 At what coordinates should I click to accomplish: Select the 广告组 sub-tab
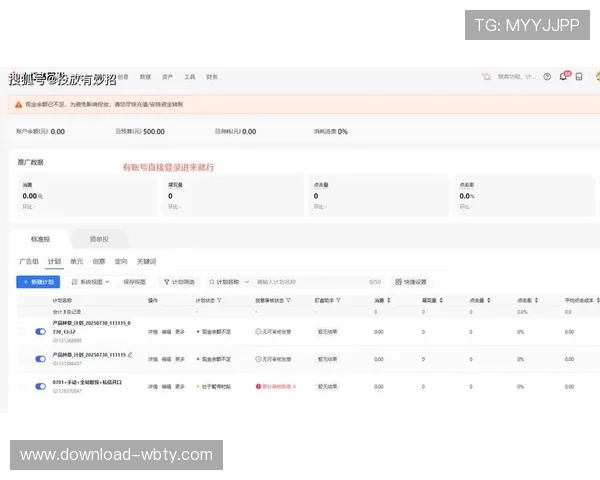pyautogui.click(x=29, y=261)
